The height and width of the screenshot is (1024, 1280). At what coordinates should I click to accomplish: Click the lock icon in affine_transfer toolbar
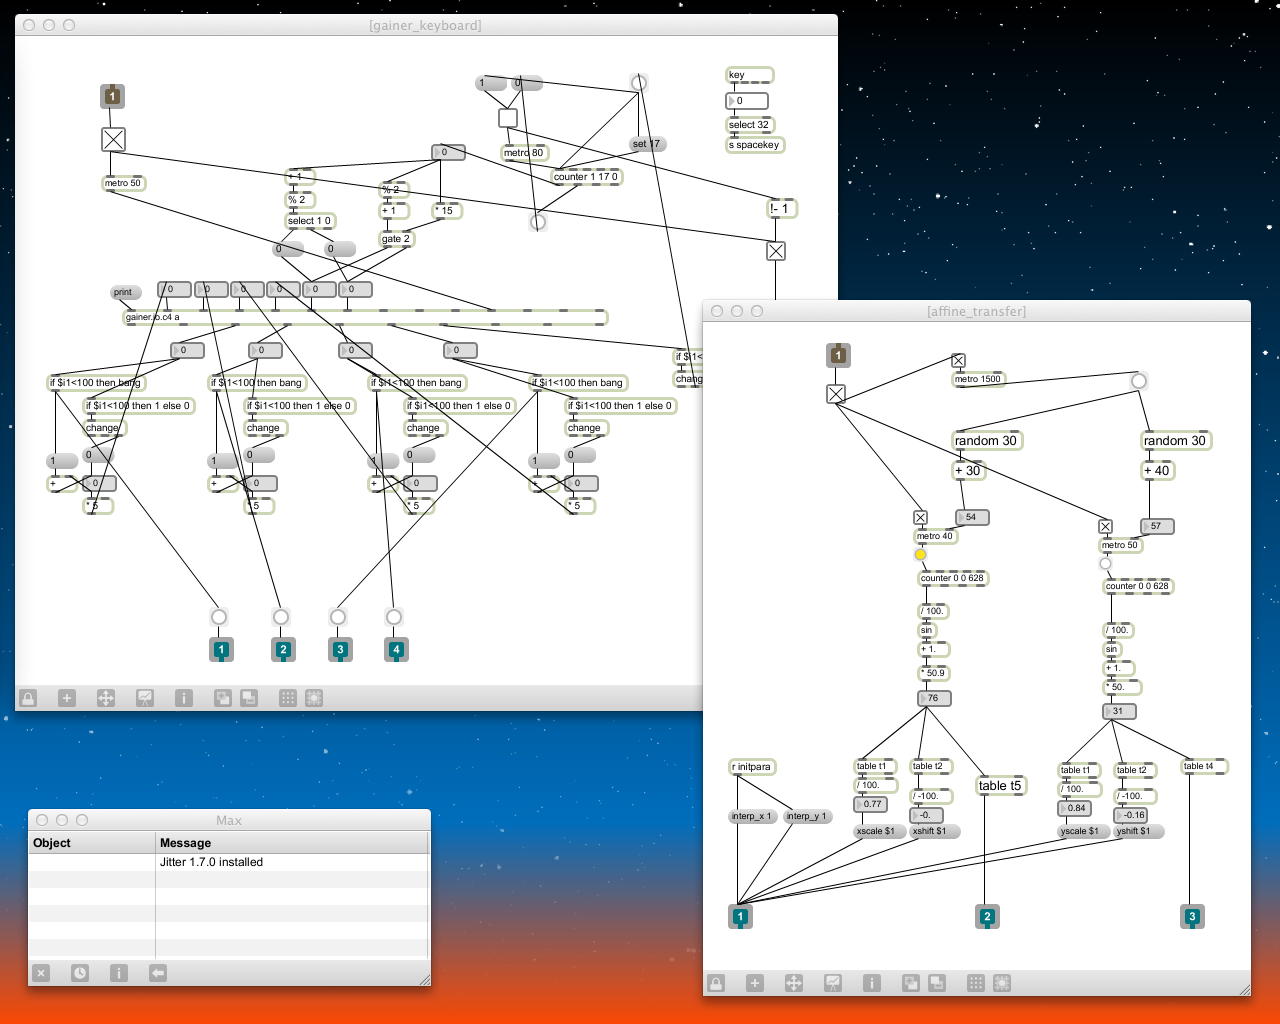pyautogui.click(x=716, y=983)
